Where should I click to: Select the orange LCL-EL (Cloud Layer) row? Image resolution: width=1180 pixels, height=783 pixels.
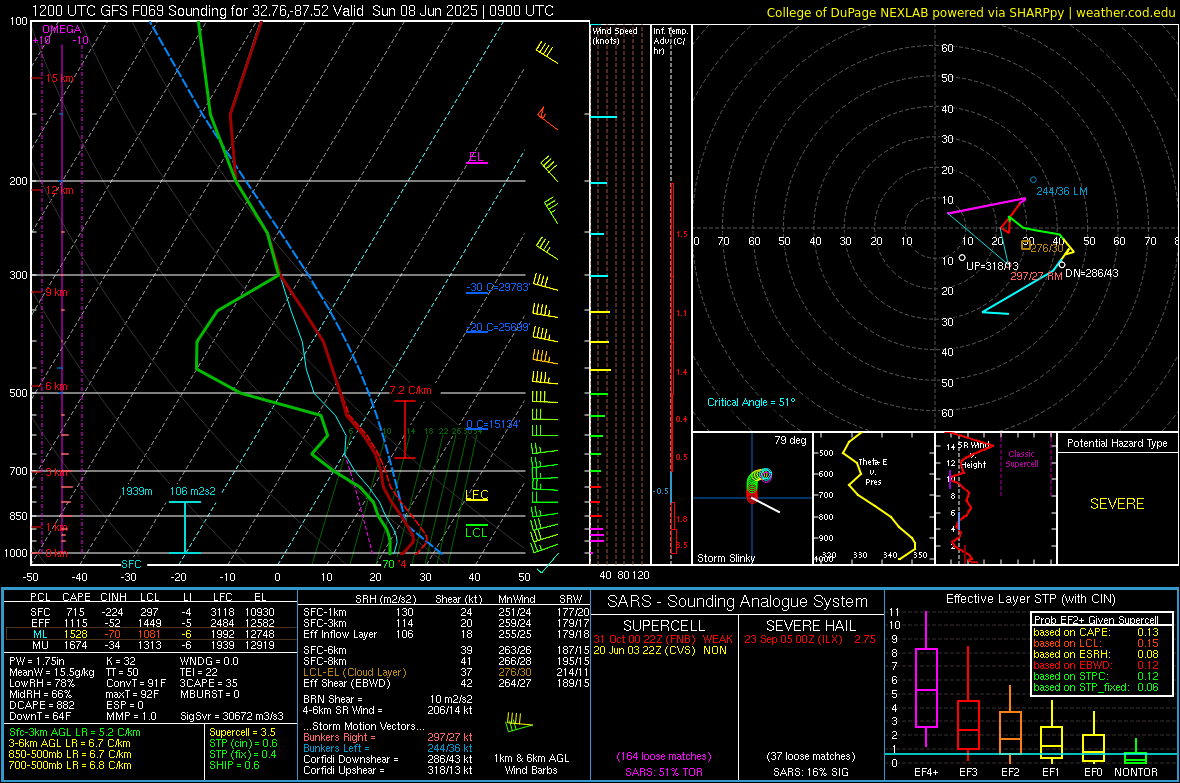point(446,672)
